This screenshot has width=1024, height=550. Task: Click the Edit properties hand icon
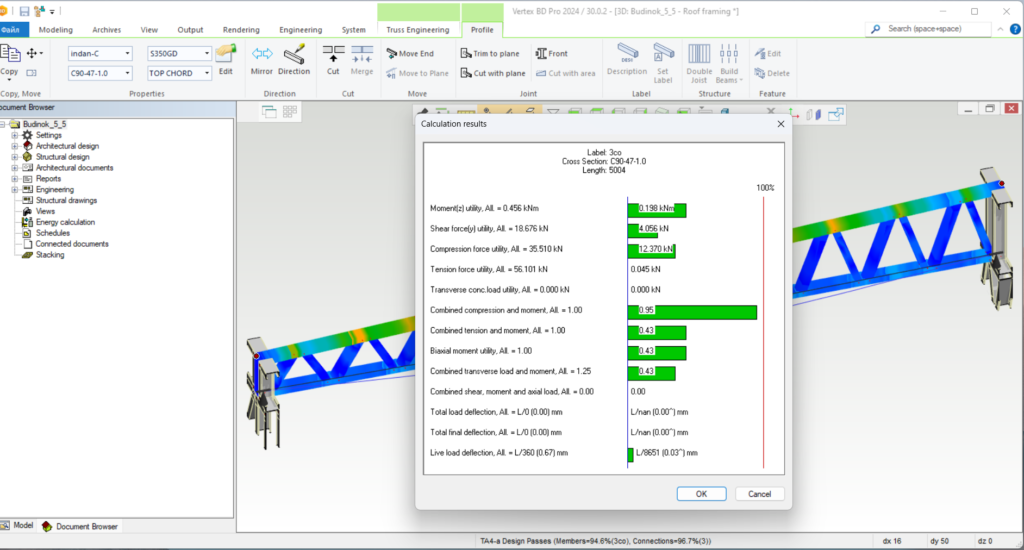[x=226, y=53]
